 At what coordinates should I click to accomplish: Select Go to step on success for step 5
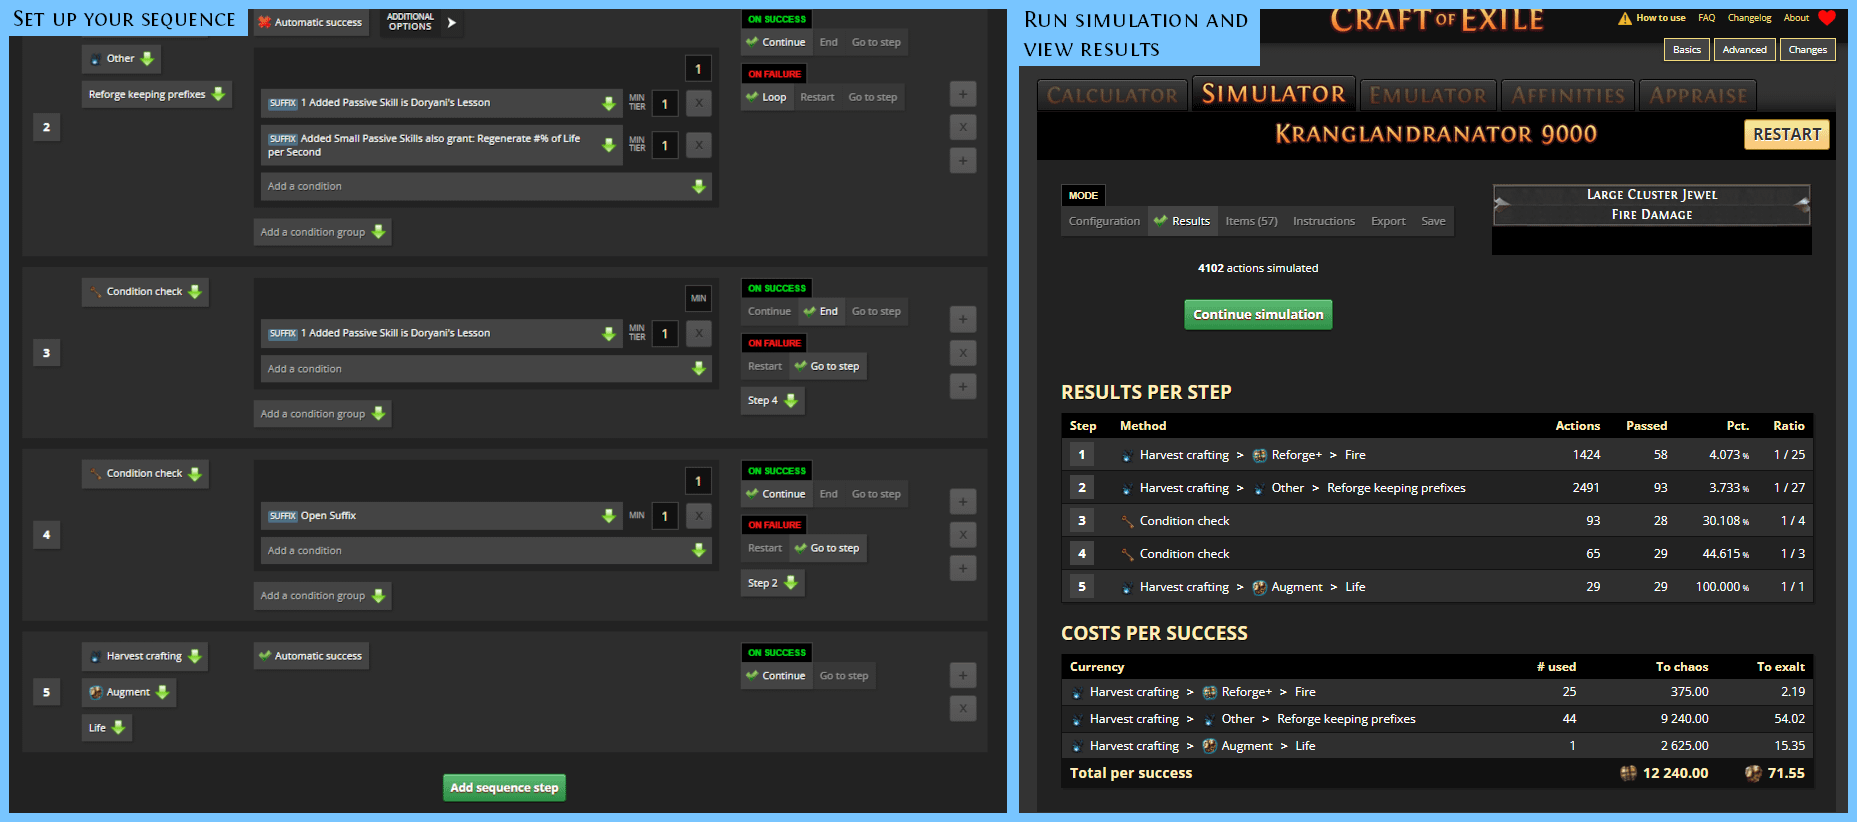pos(844,676)
